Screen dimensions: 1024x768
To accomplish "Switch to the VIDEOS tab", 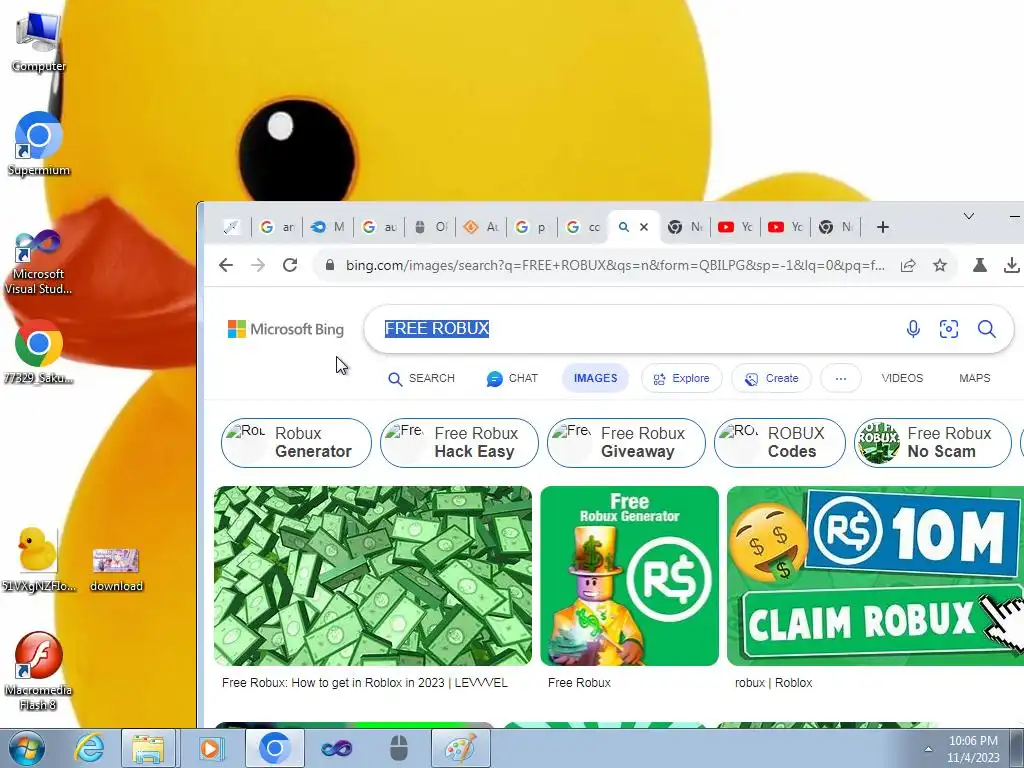I will pos(902,378).
